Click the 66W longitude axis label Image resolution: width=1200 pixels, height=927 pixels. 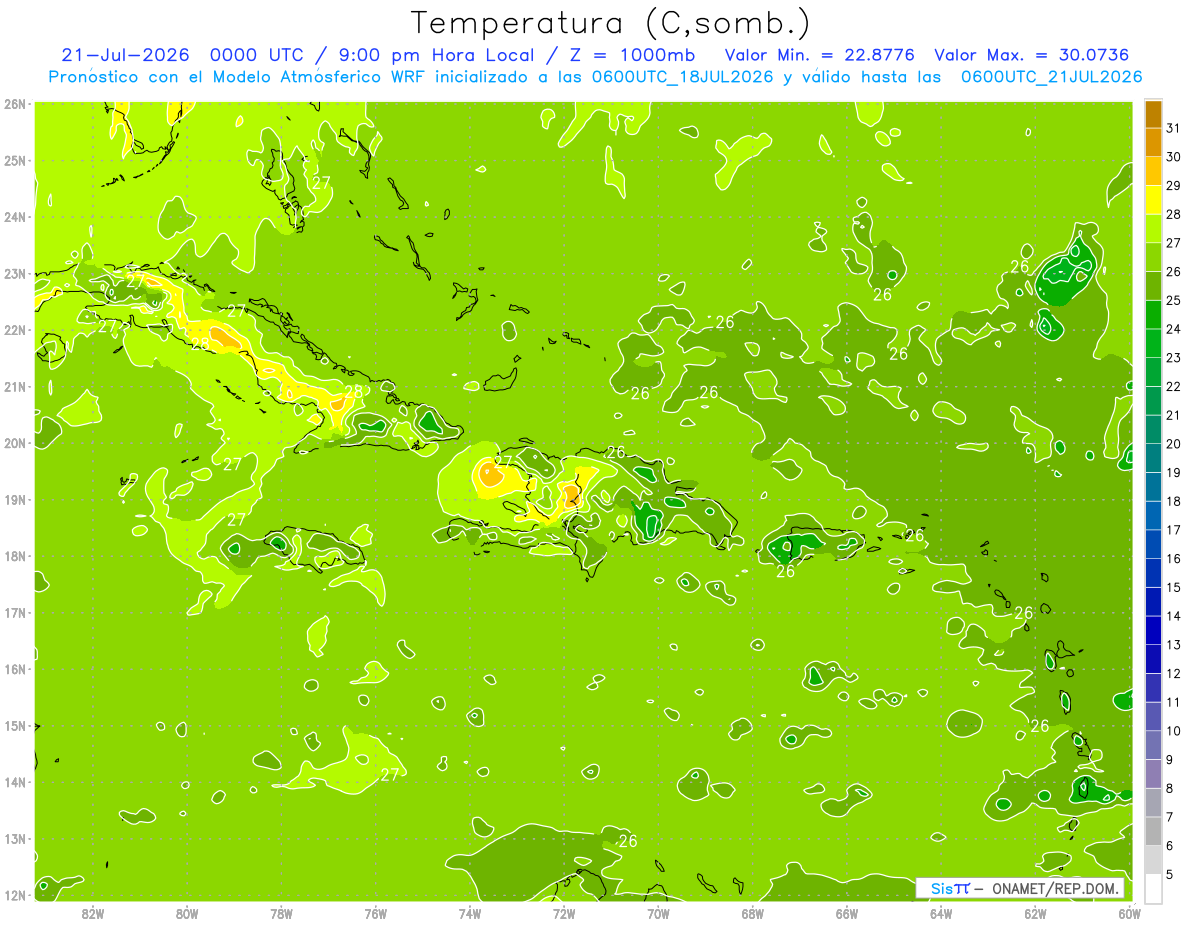pos(847,913)
